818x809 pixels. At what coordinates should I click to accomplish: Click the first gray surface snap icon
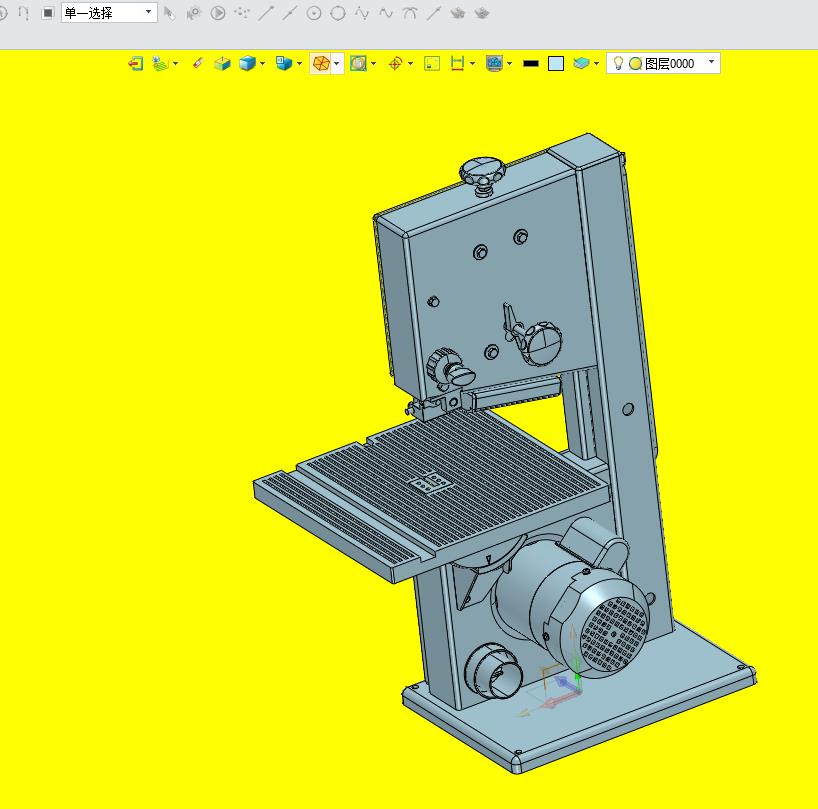[458, 13]
